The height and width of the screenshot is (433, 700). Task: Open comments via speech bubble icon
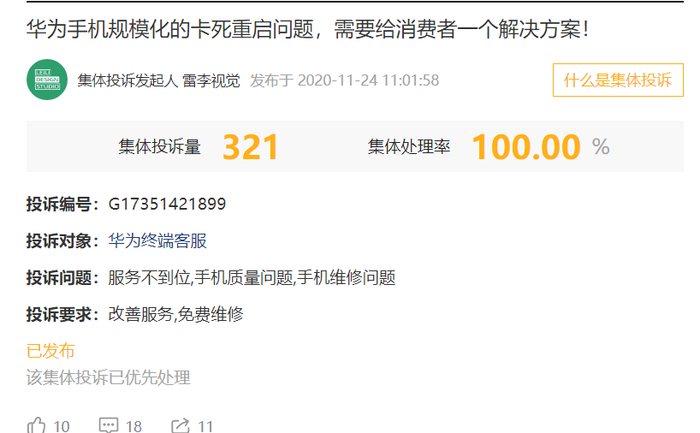tap(108, 425)
